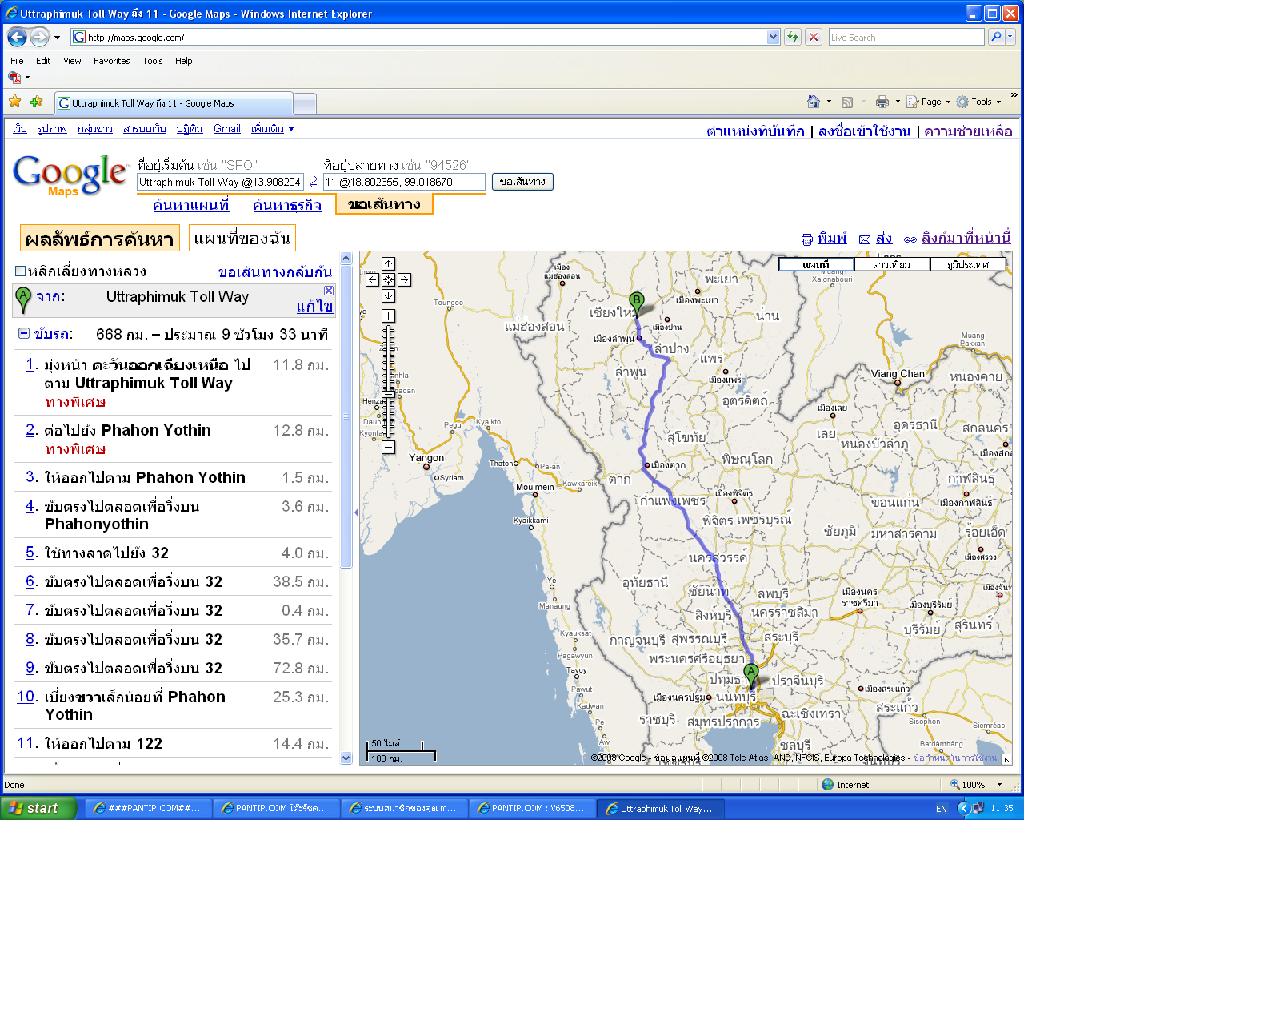Open the new blank tab button
This screenshot has width=1280, height=1024.
tap(306, 103)
